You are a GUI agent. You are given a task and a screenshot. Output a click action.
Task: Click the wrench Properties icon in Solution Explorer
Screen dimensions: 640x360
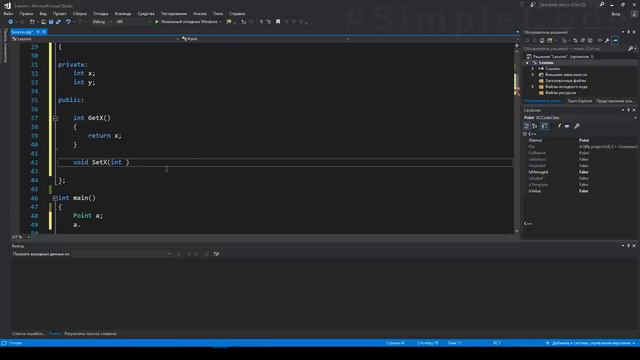coord(607,40)
